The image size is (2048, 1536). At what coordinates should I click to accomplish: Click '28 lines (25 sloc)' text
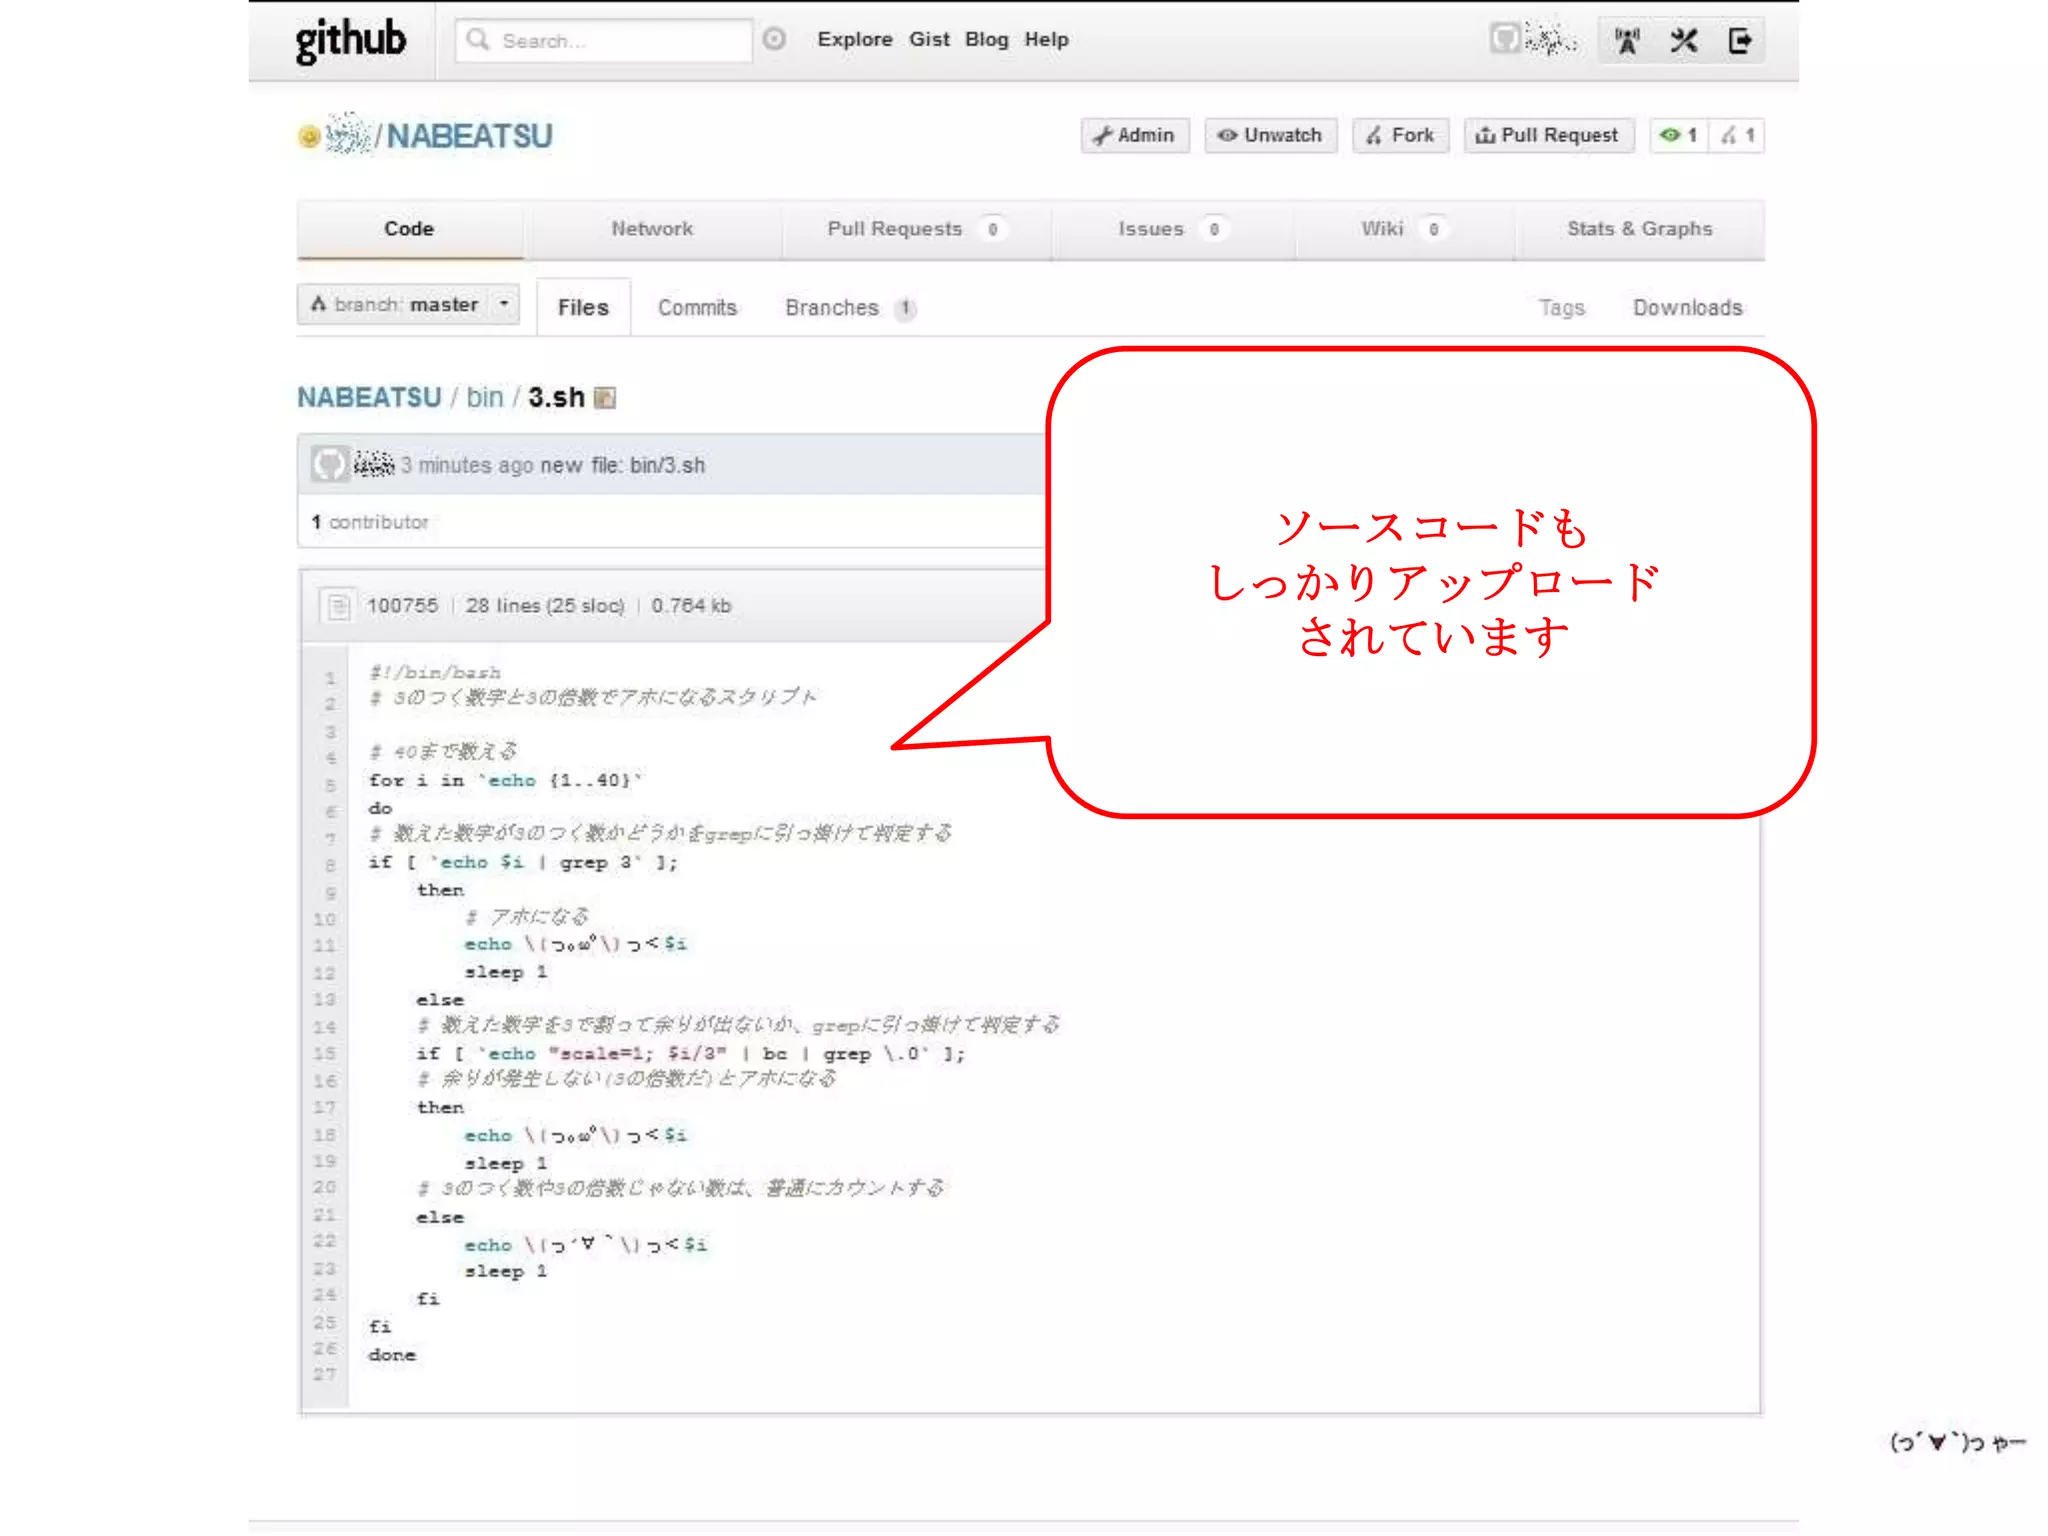(x=545, y=606)
